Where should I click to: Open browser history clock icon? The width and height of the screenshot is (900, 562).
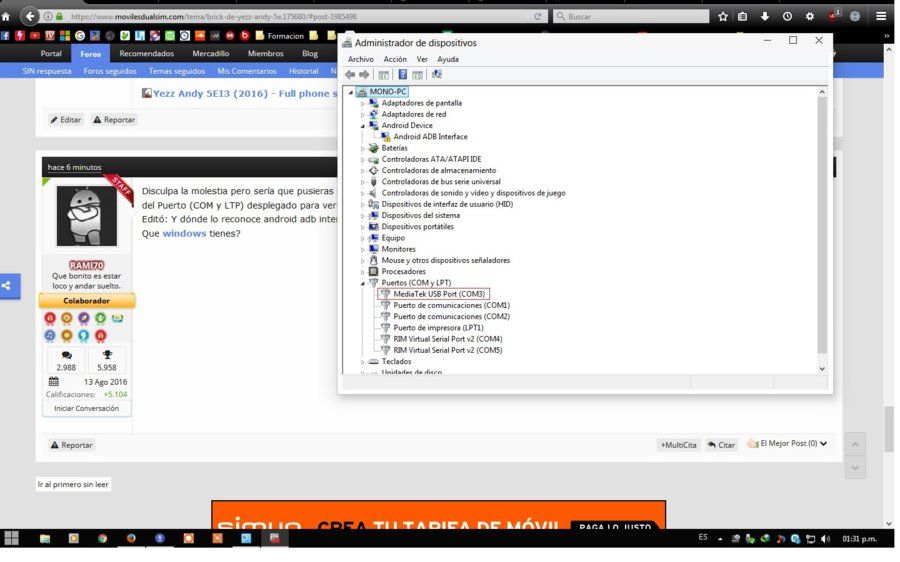pos(787,17)
